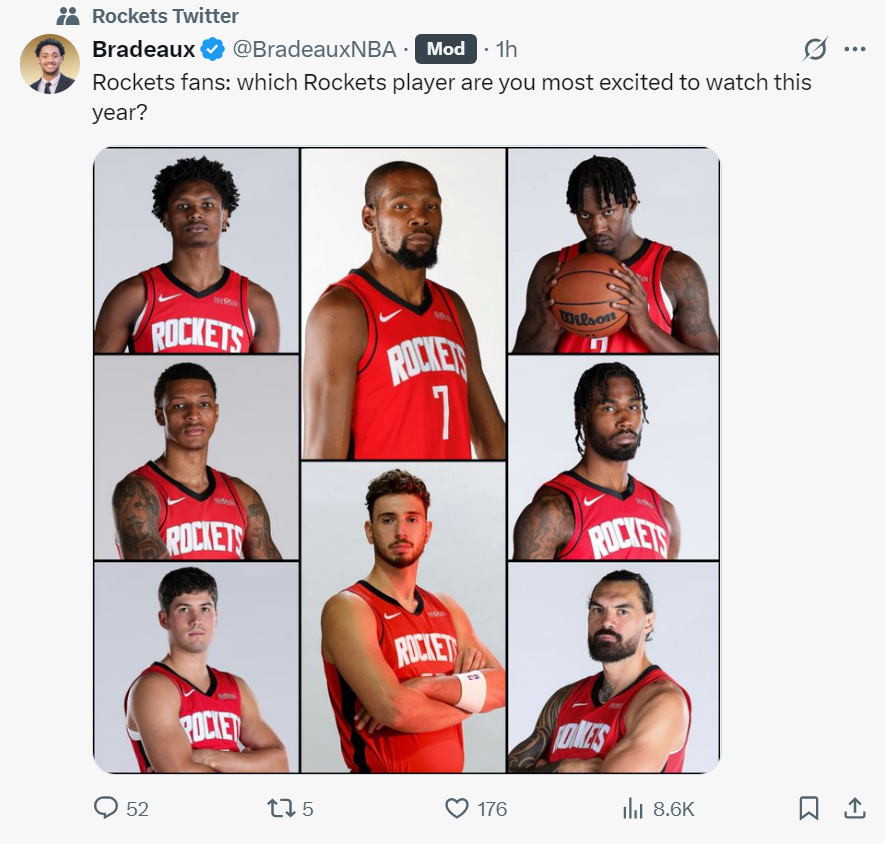Image resolution: width=885 pixels, height=843 pixels.
Task: Open the Rockets Twitter community link
Action: pyautogui.click(x=165, y=16)
